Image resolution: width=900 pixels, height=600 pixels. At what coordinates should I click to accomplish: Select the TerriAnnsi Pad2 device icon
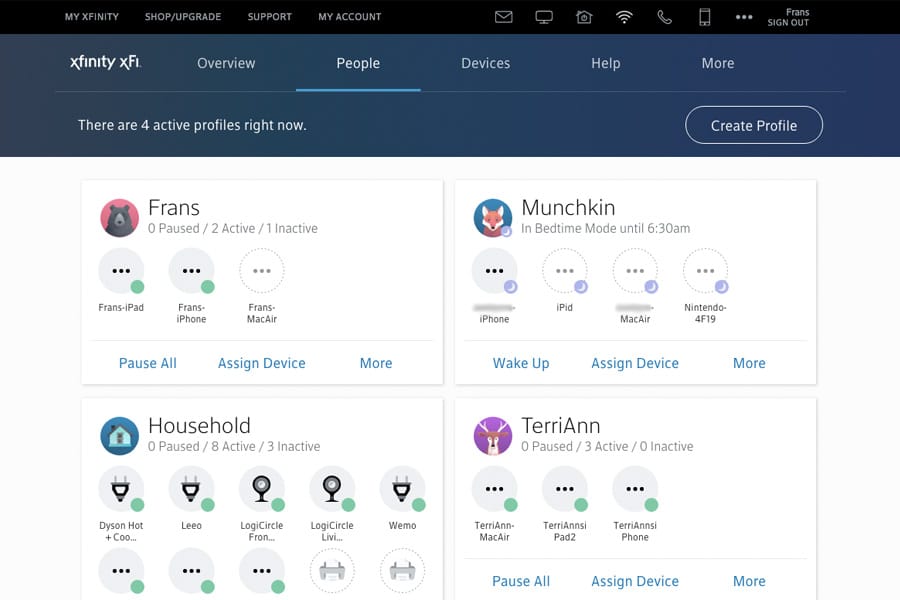click(565, 489)
